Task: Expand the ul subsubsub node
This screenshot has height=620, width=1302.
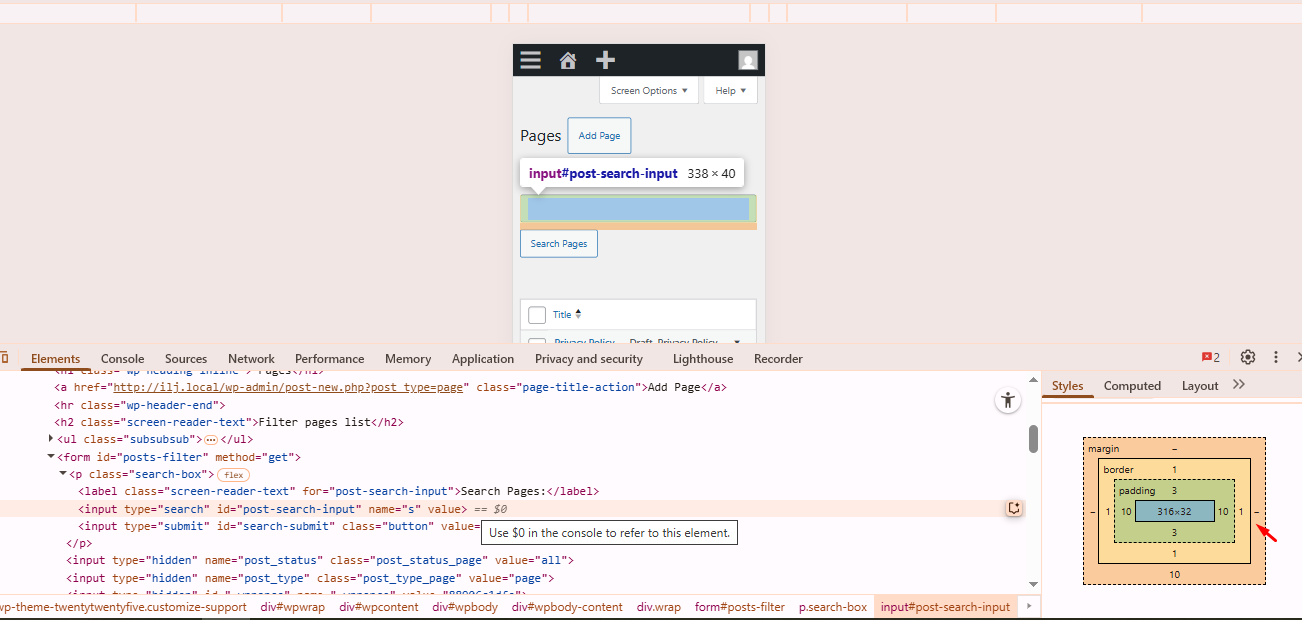Action: click(x=51, y=439)
